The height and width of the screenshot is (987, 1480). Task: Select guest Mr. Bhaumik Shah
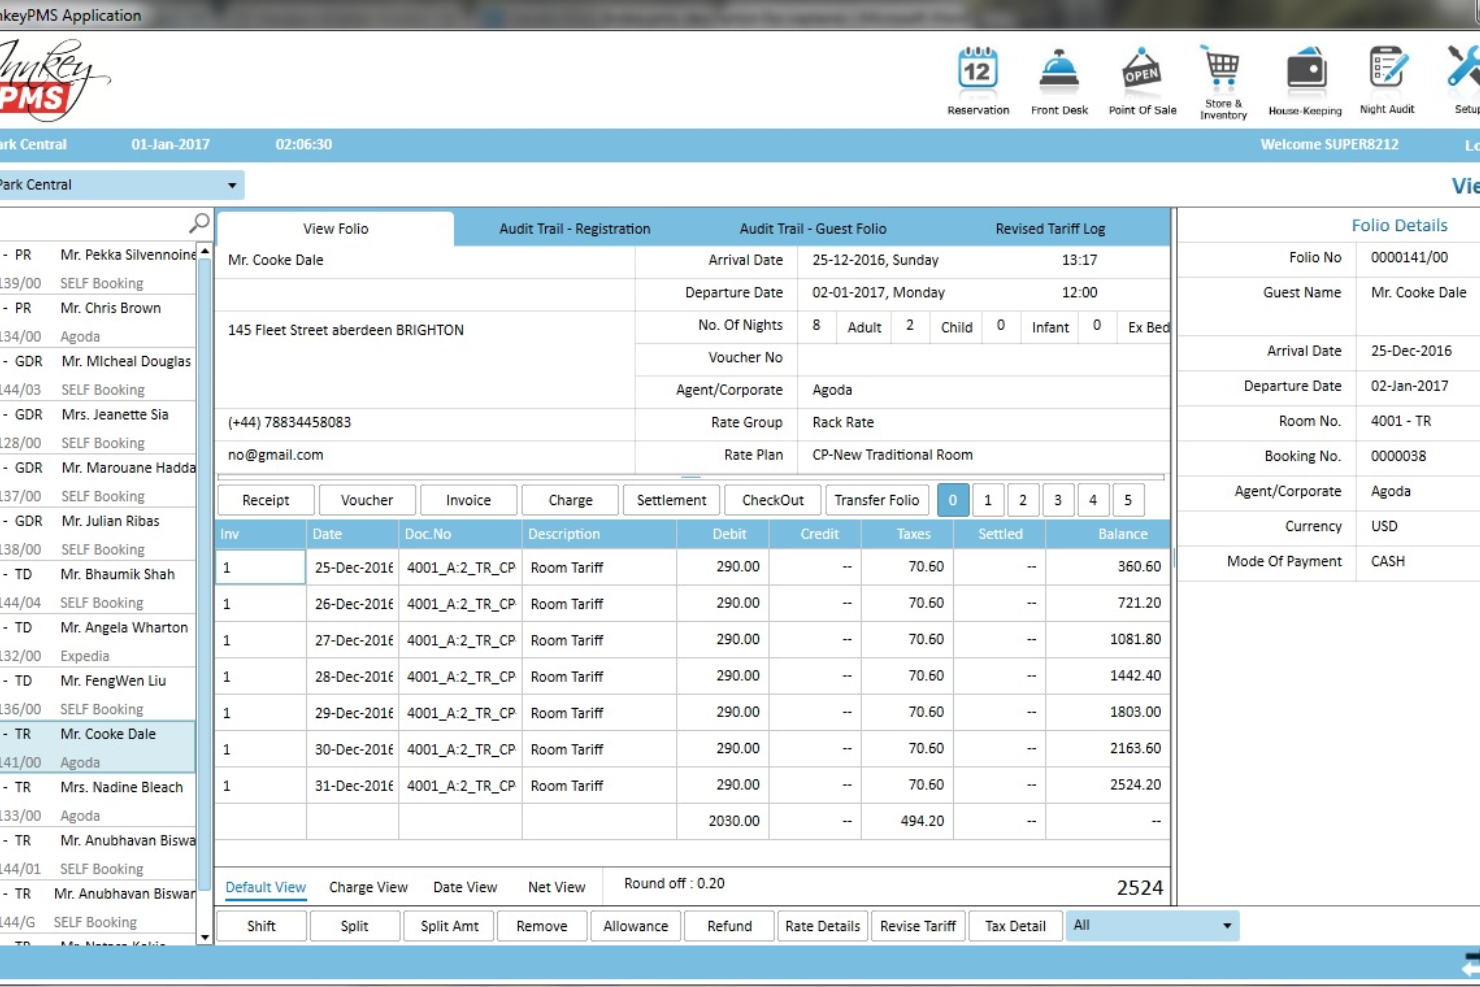tap(97, 587)
